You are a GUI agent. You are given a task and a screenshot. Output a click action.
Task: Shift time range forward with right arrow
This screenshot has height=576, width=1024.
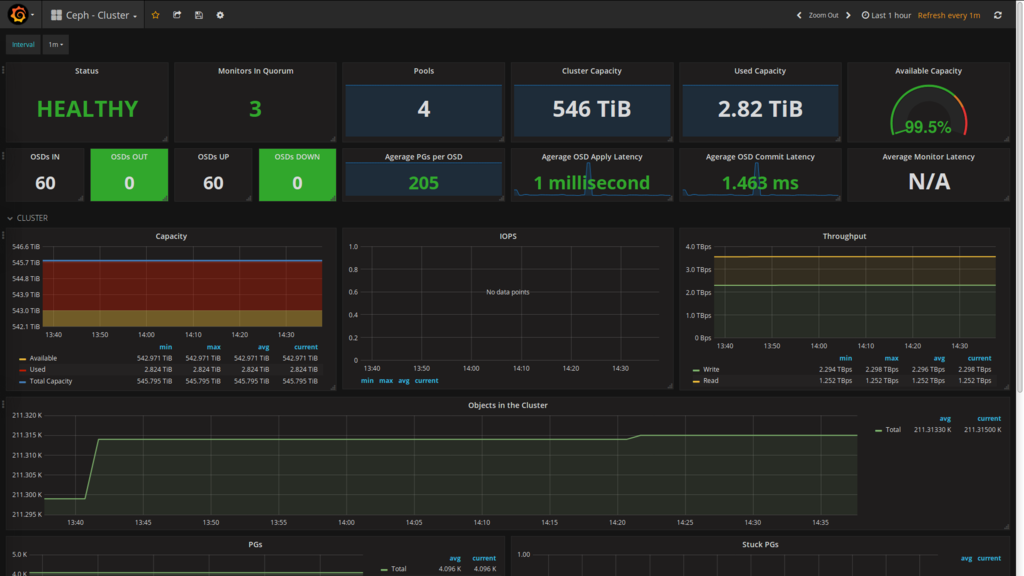(849, 15)
